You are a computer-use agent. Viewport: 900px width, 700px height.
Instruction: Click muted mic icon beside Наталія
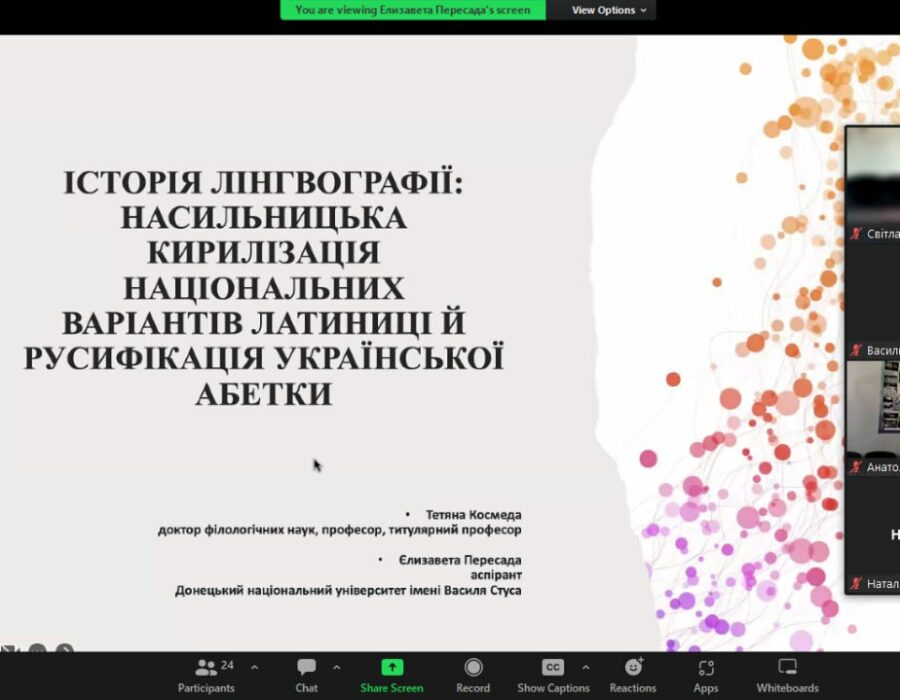(856, 583)
